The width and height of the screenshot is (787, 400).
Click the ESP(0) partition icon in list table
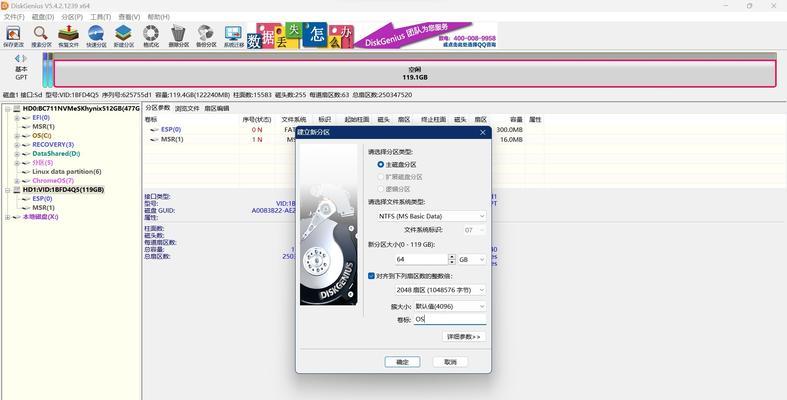pyautogui.click(x=155, y=129)
